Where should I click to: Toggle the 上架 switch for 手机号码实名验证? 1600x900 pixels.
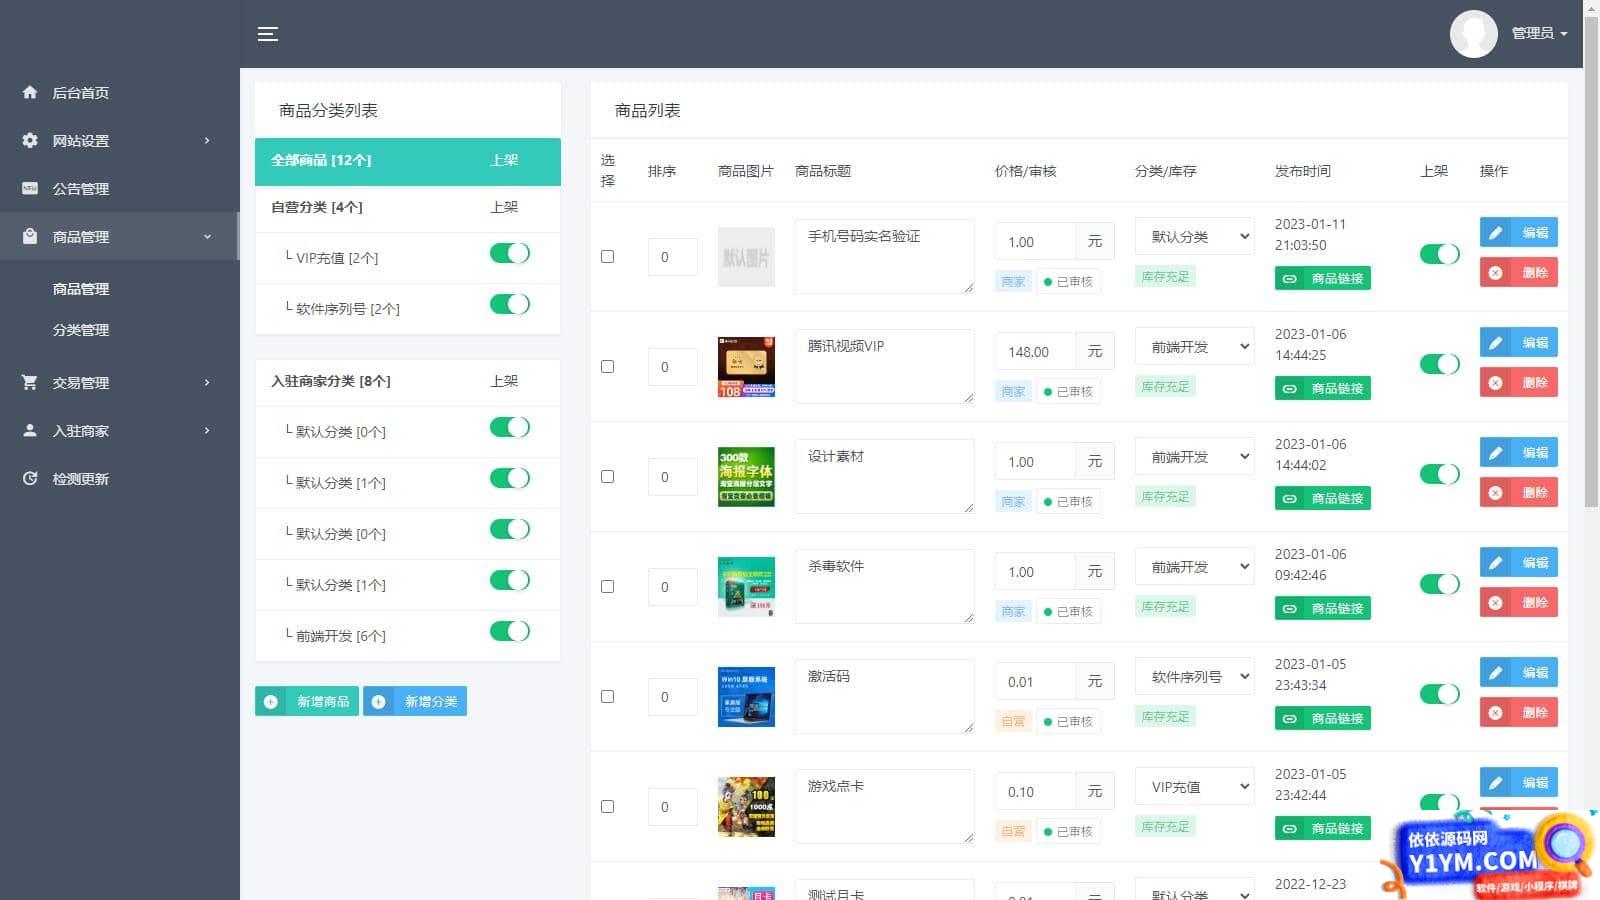tap(1440, 254)
